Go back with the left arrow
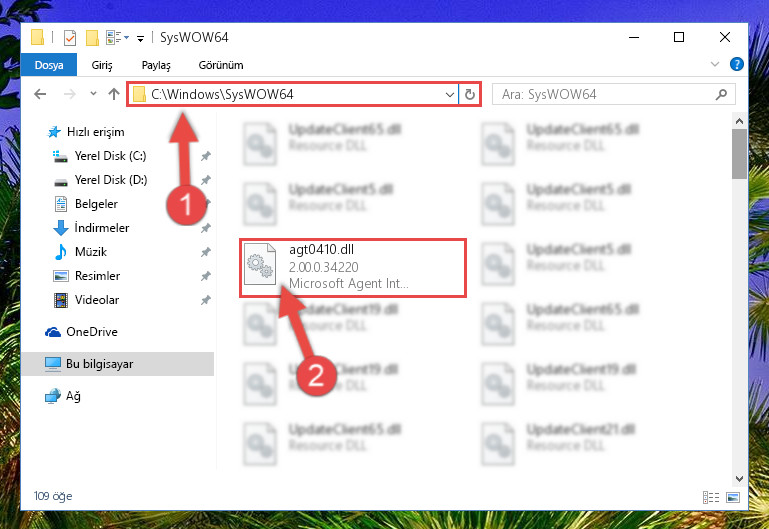The height and width of the screenshot is (529, 769). click(x=40, y=94)
